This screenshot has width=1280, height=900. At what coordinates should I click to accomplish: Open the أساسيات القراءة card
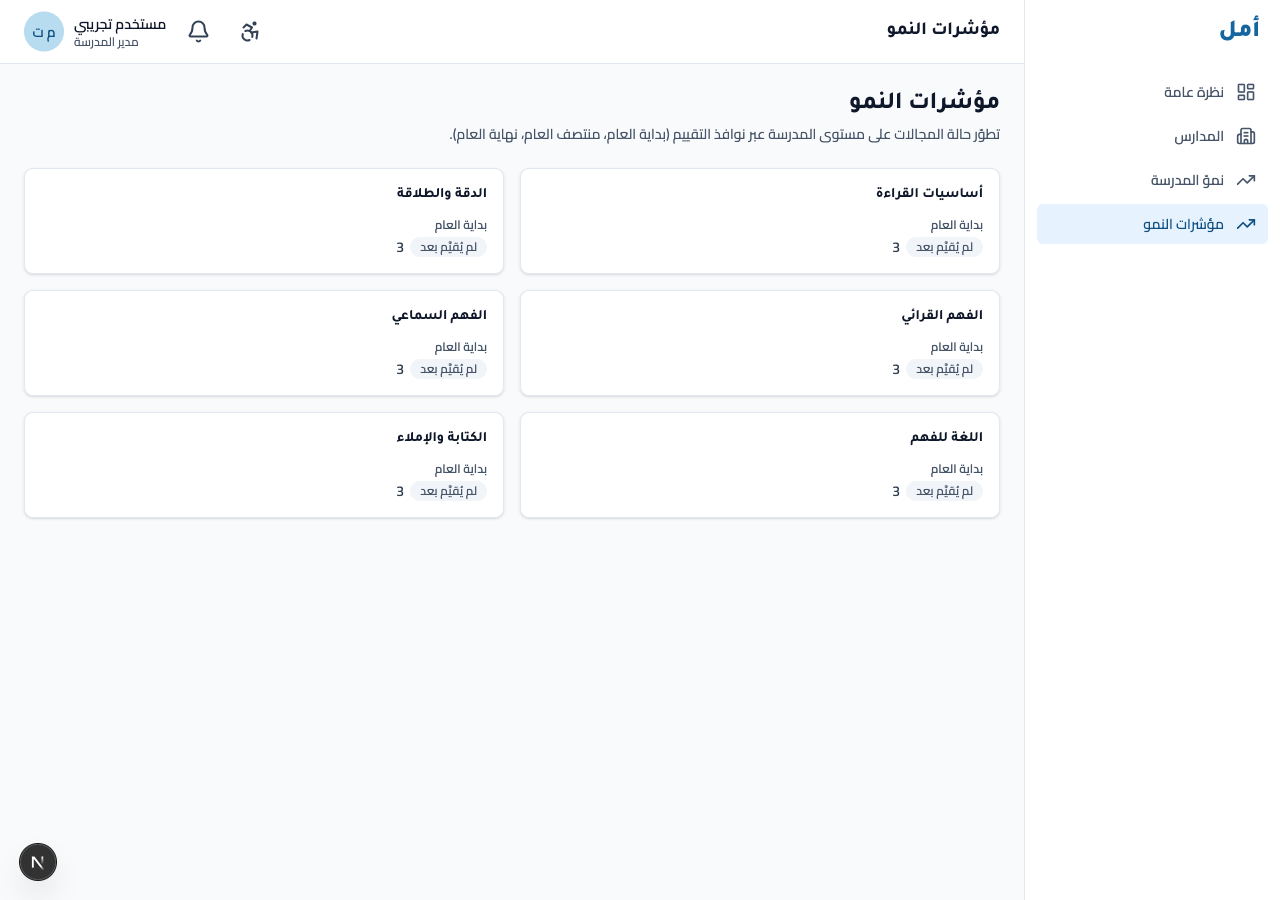click(760, 221)
